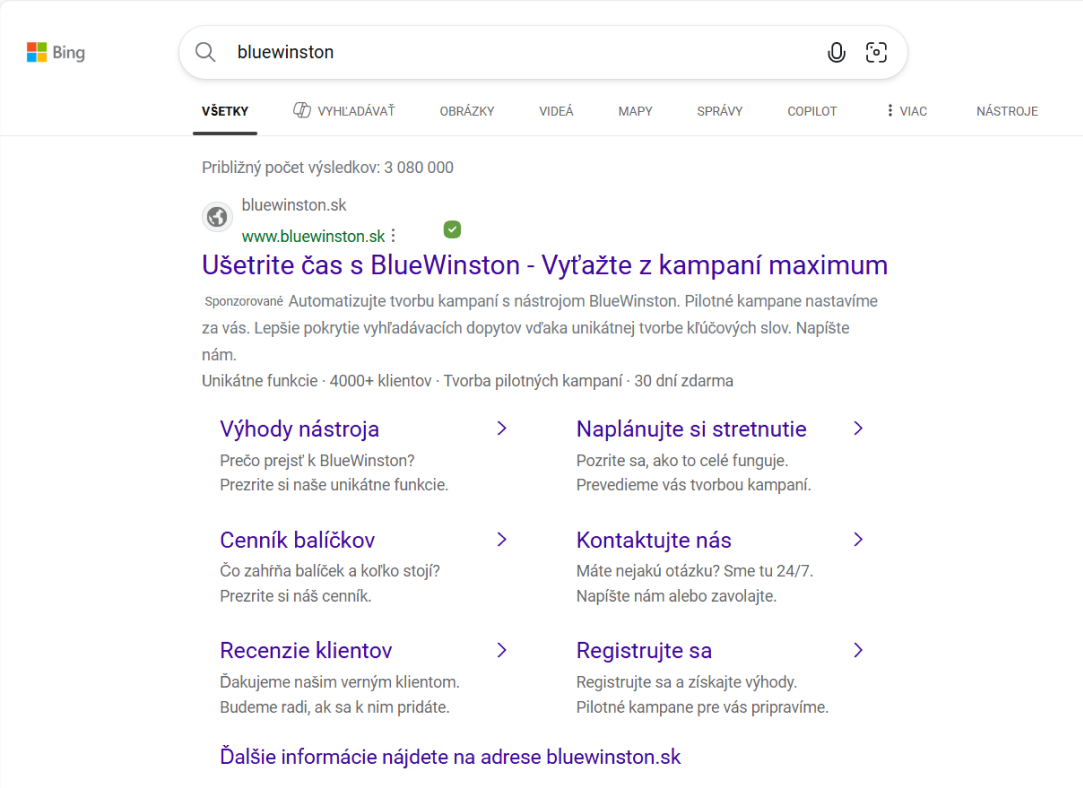Click the green verified shield badge

(x=452, y=231)
